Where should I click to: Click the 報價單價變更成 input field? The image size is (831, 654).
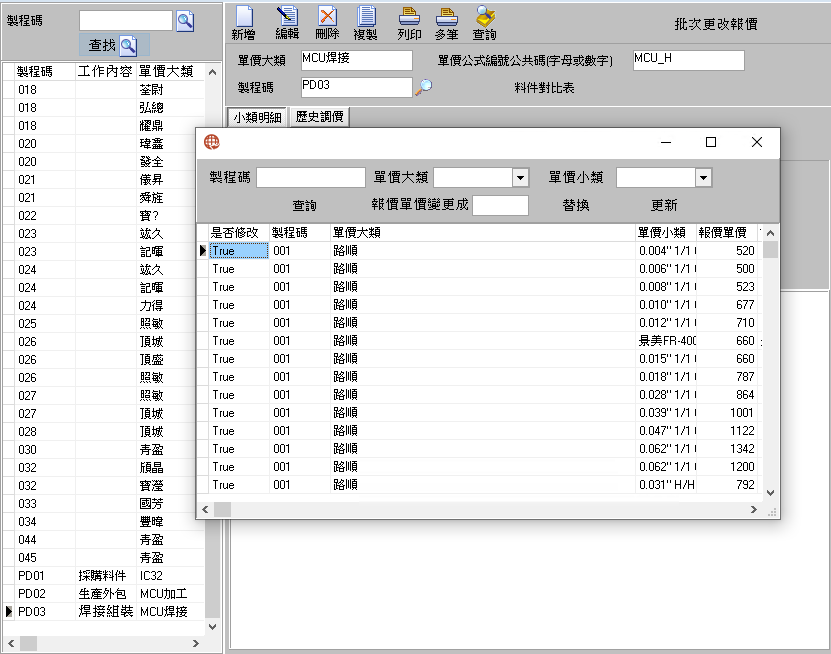click(500, 205)
